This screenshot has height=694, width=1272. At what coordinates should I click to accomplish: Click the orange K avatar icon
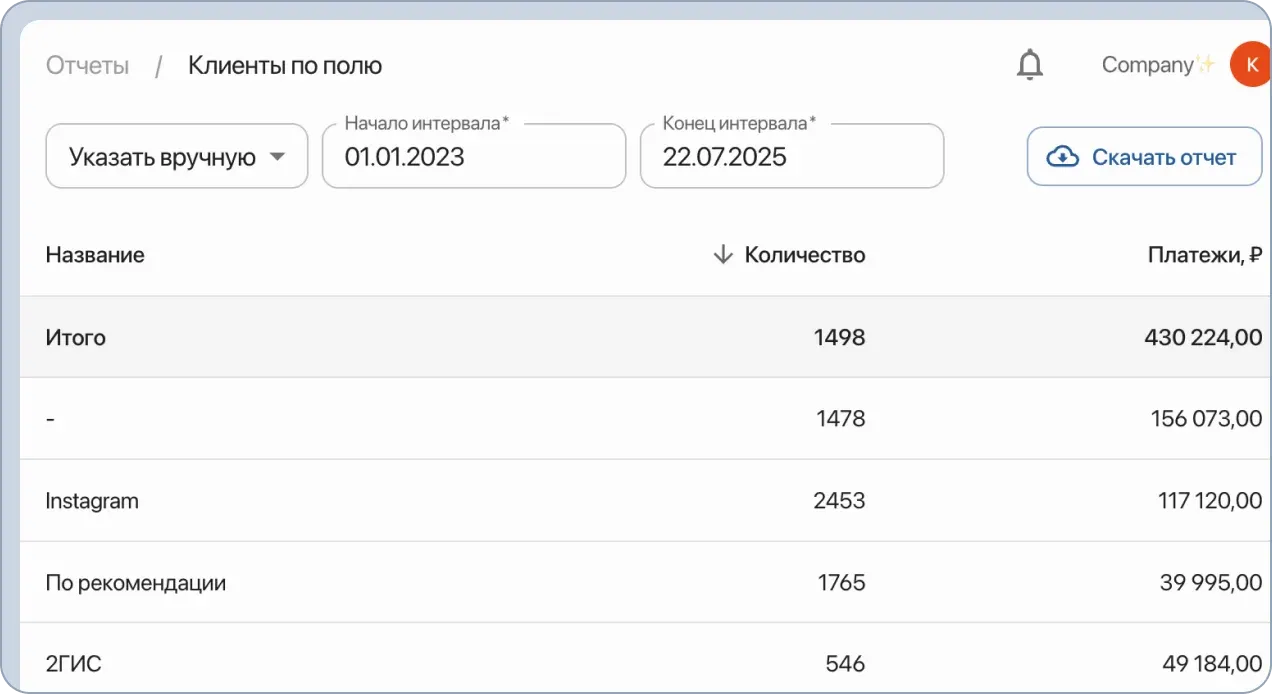tap(1250, 64)
